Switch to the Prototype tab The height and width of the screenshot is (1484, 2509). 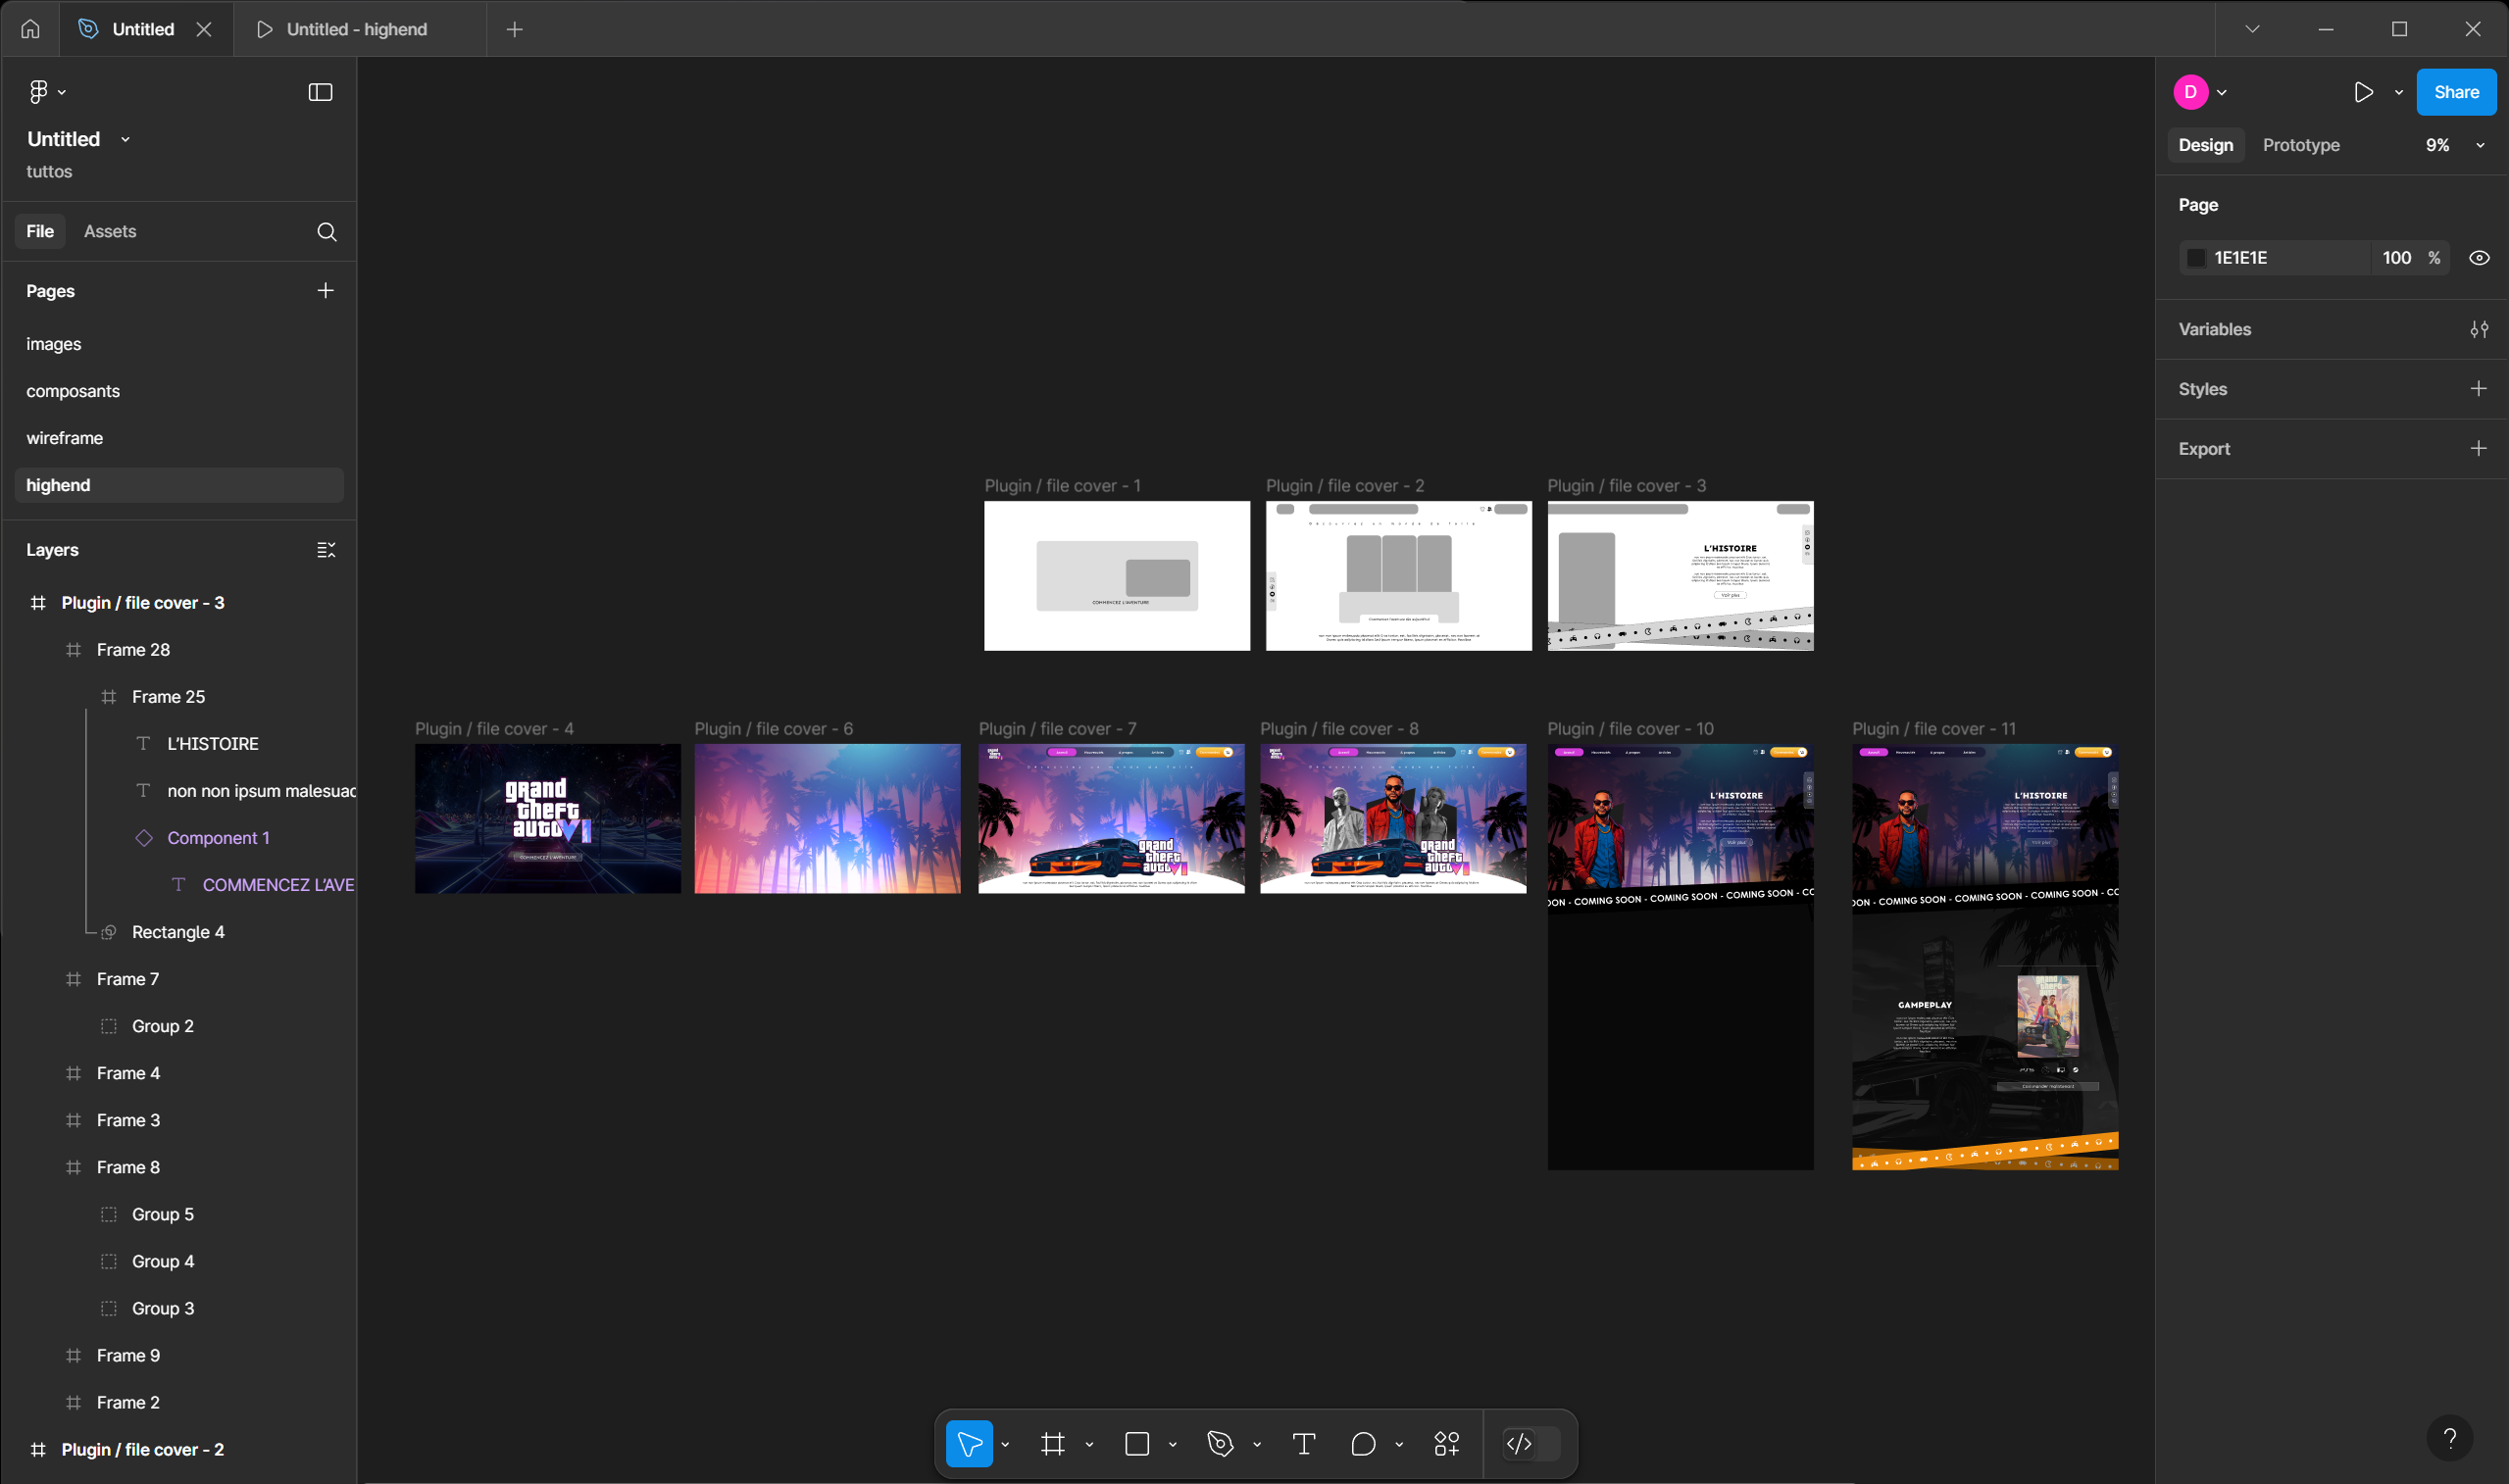point(2300,145)
